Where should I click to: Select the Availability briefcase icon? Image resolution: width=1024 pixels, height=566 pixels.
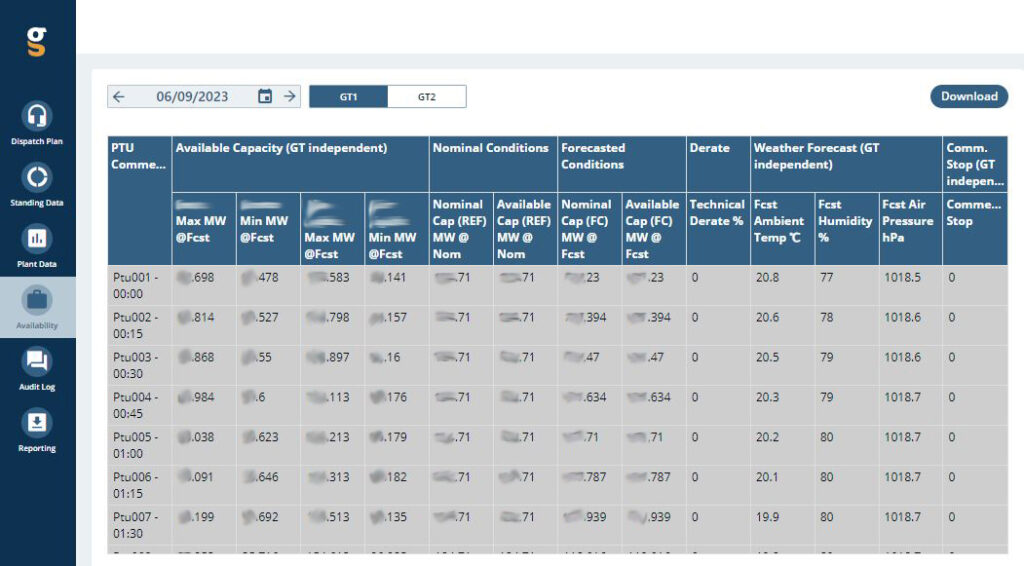pyautogui.click(x=37, y=300)
